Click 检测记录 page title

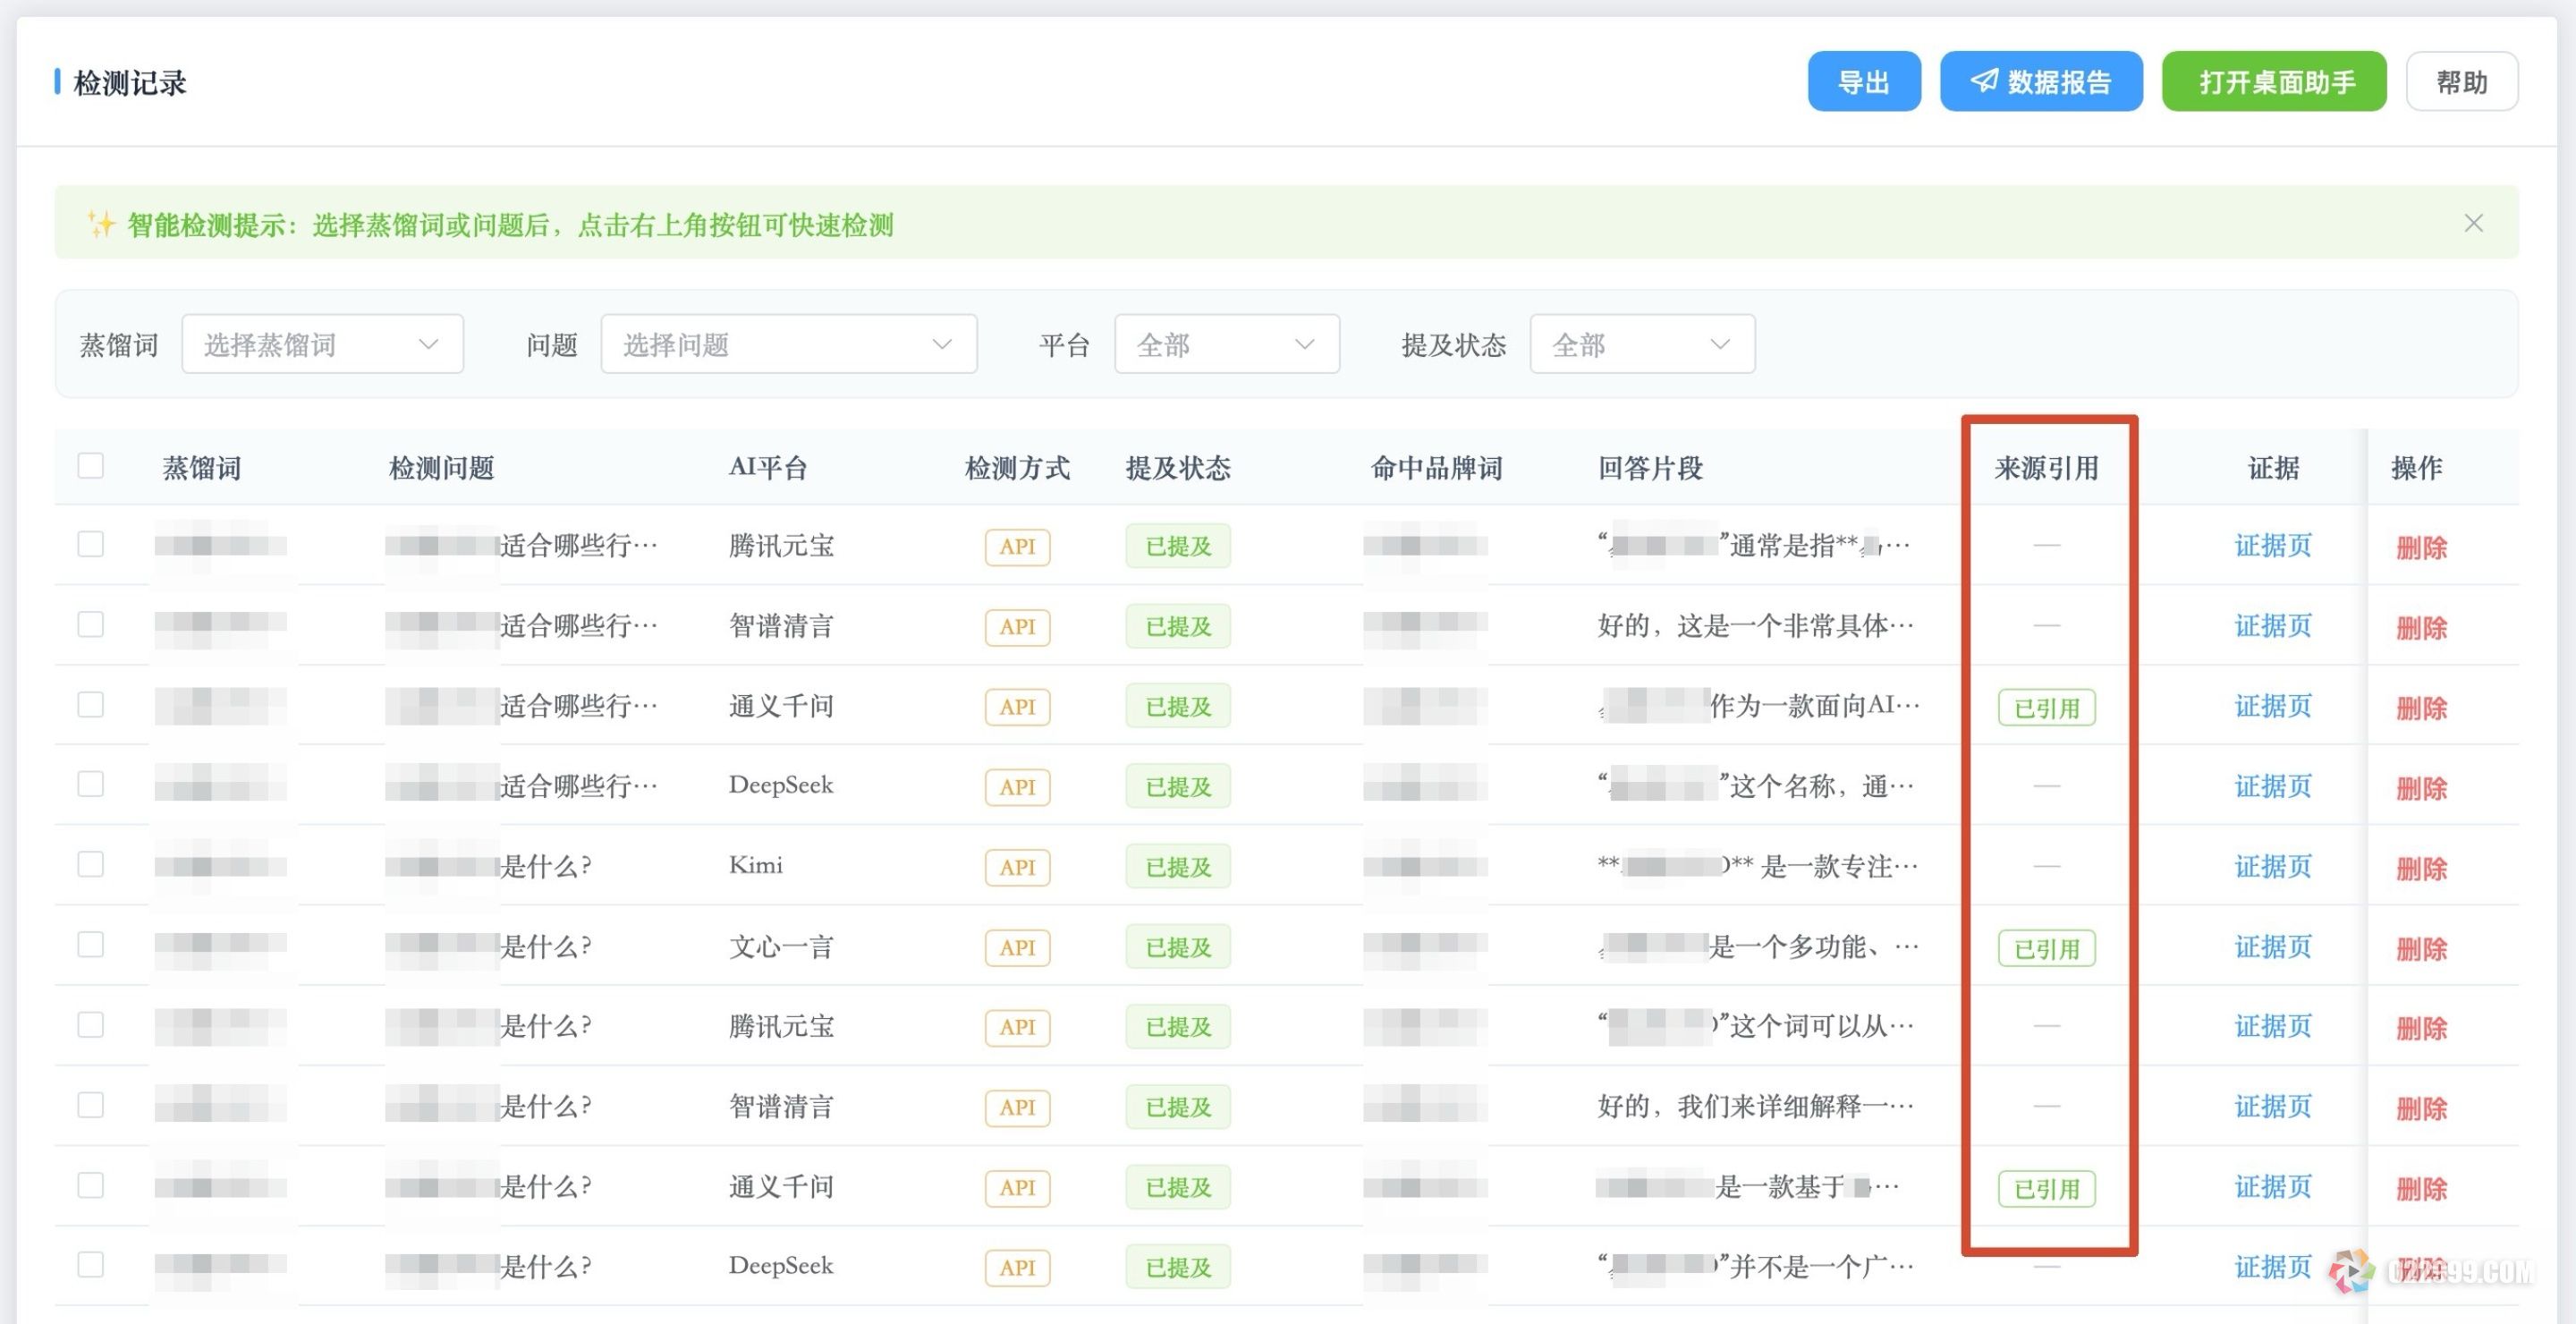pos(130,83)
